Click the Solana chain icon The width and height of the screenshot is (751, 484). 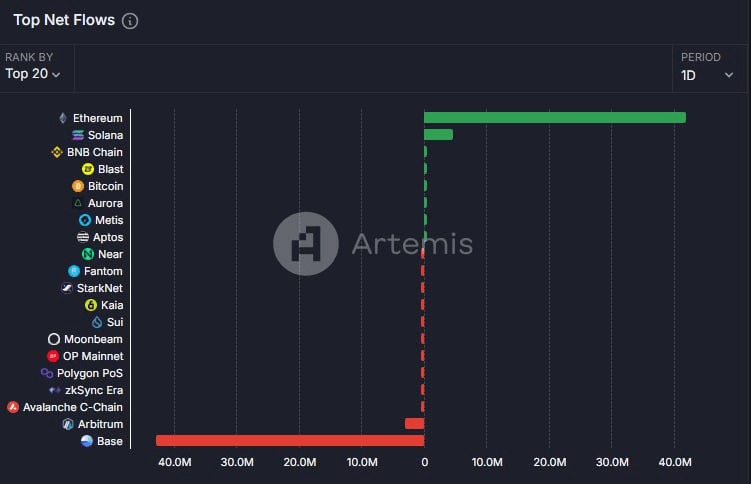click(78, 135)
